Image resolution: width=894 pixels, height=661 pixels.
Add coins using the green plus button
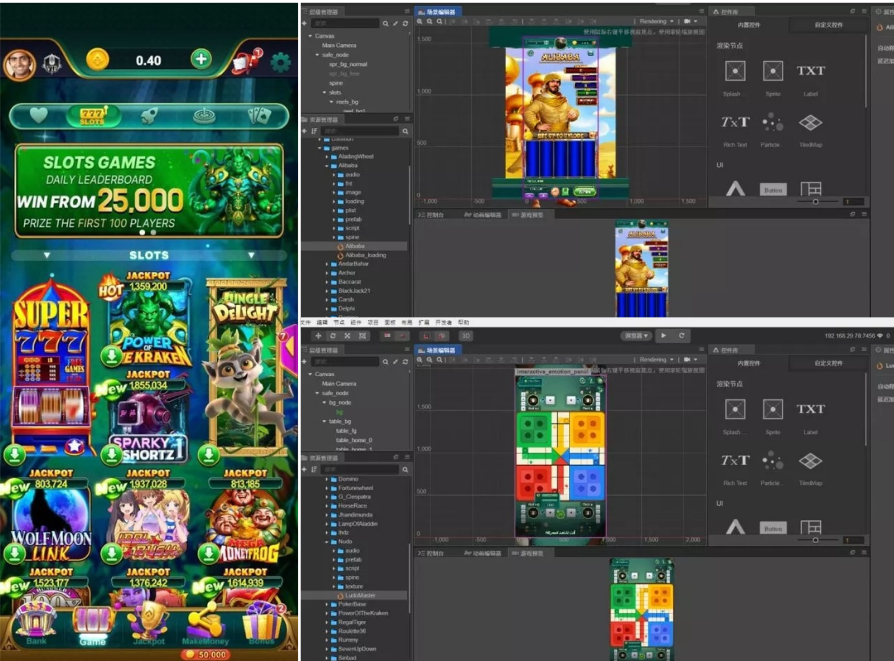[201, 59]
